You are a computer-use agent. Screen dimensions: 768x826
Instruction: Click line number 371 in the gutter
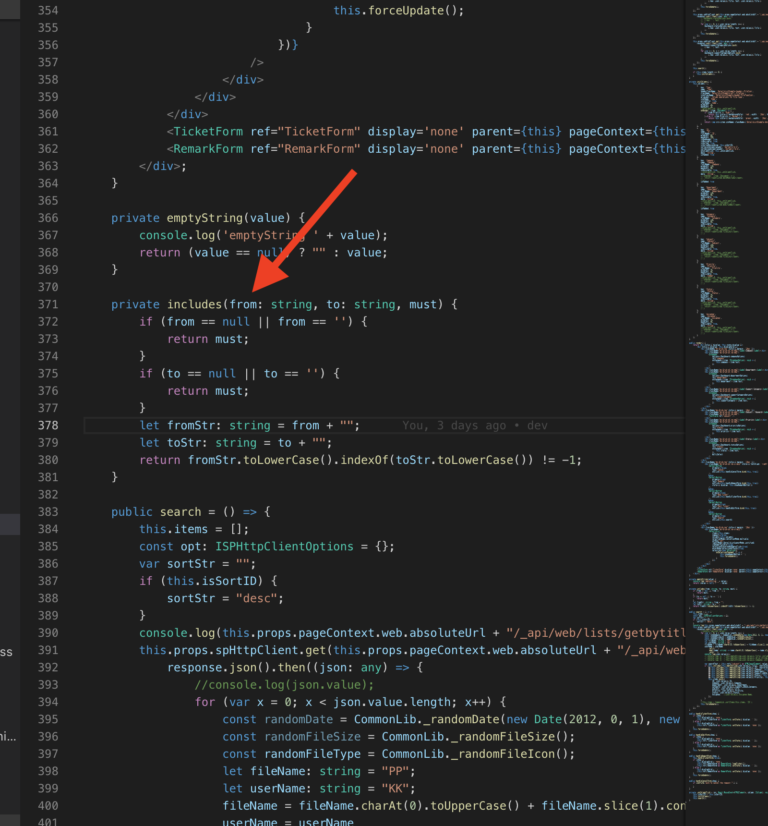pos(48,304)
